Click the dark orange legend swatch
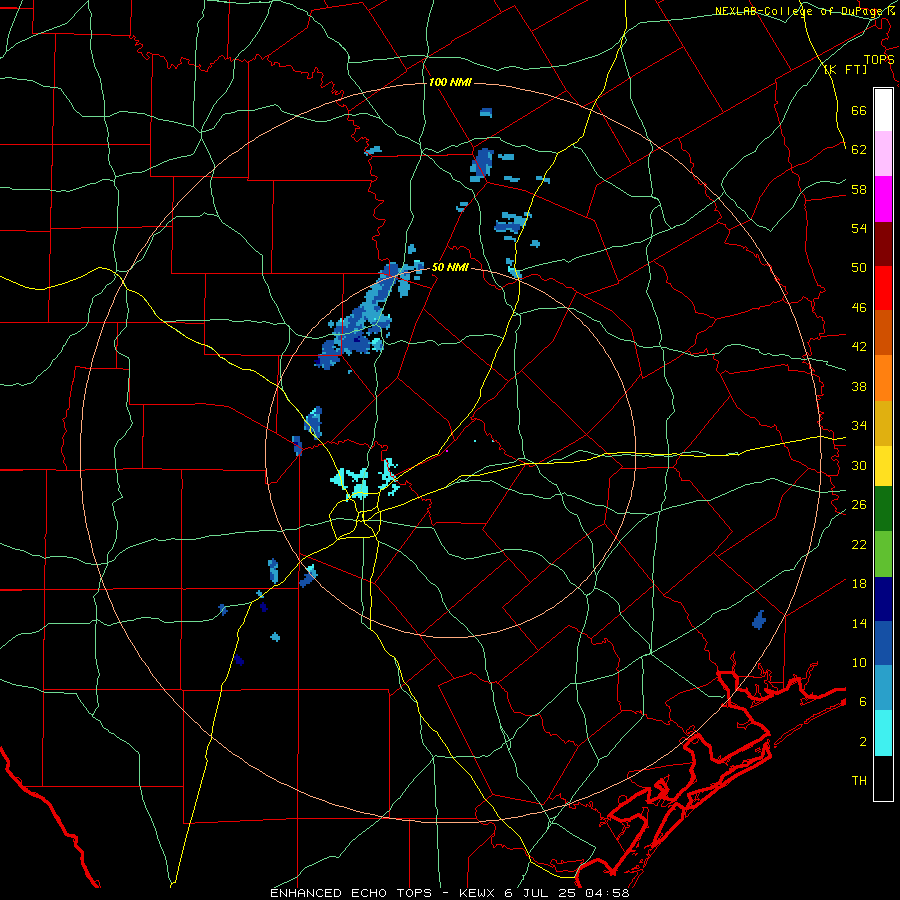The height and width of the screenshot is (900, 900). point(883,332)
